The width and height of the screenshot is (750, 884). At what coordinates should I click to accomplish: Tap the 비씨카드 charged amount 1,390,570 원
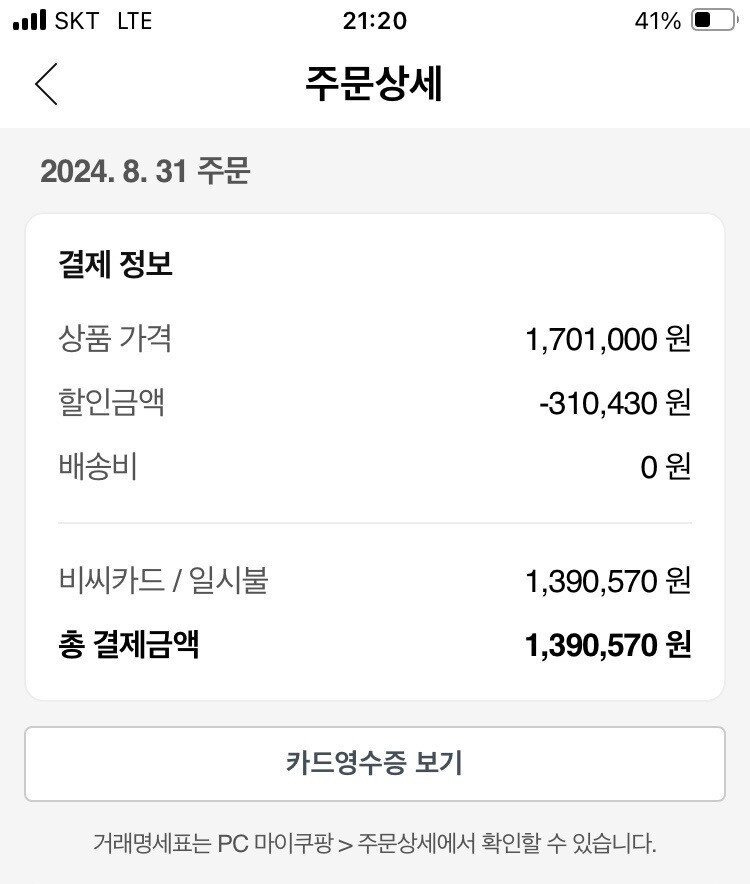point(608,581)
